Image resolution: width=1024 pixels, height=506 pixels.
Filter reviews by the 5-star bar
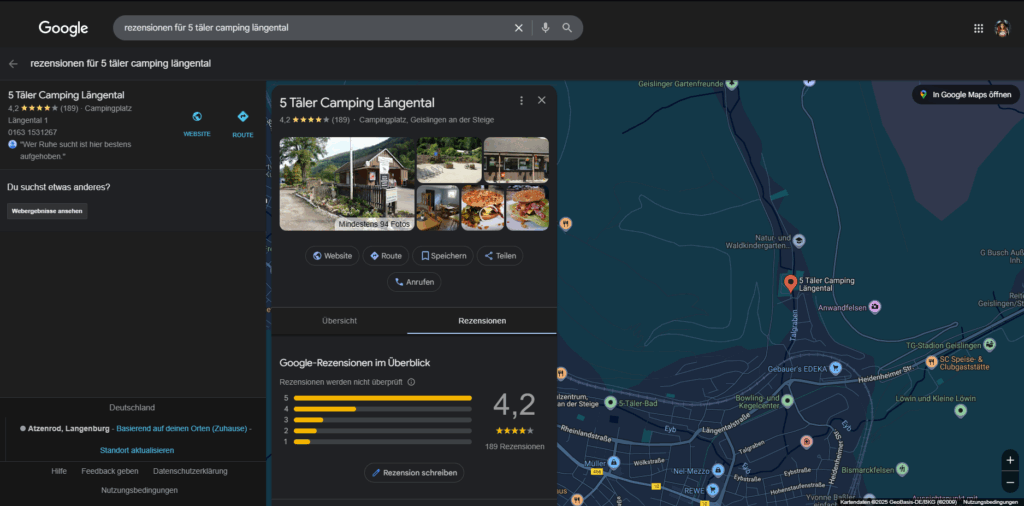click(383, 398)
